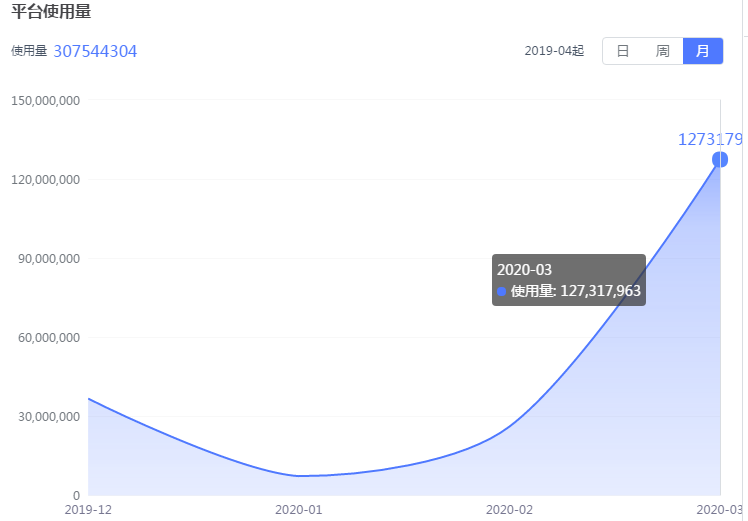Screen dimensions: 748x521
Task: Click the 2019-04起 start date label
Action: pyautogui.click(x=554, y=51)
